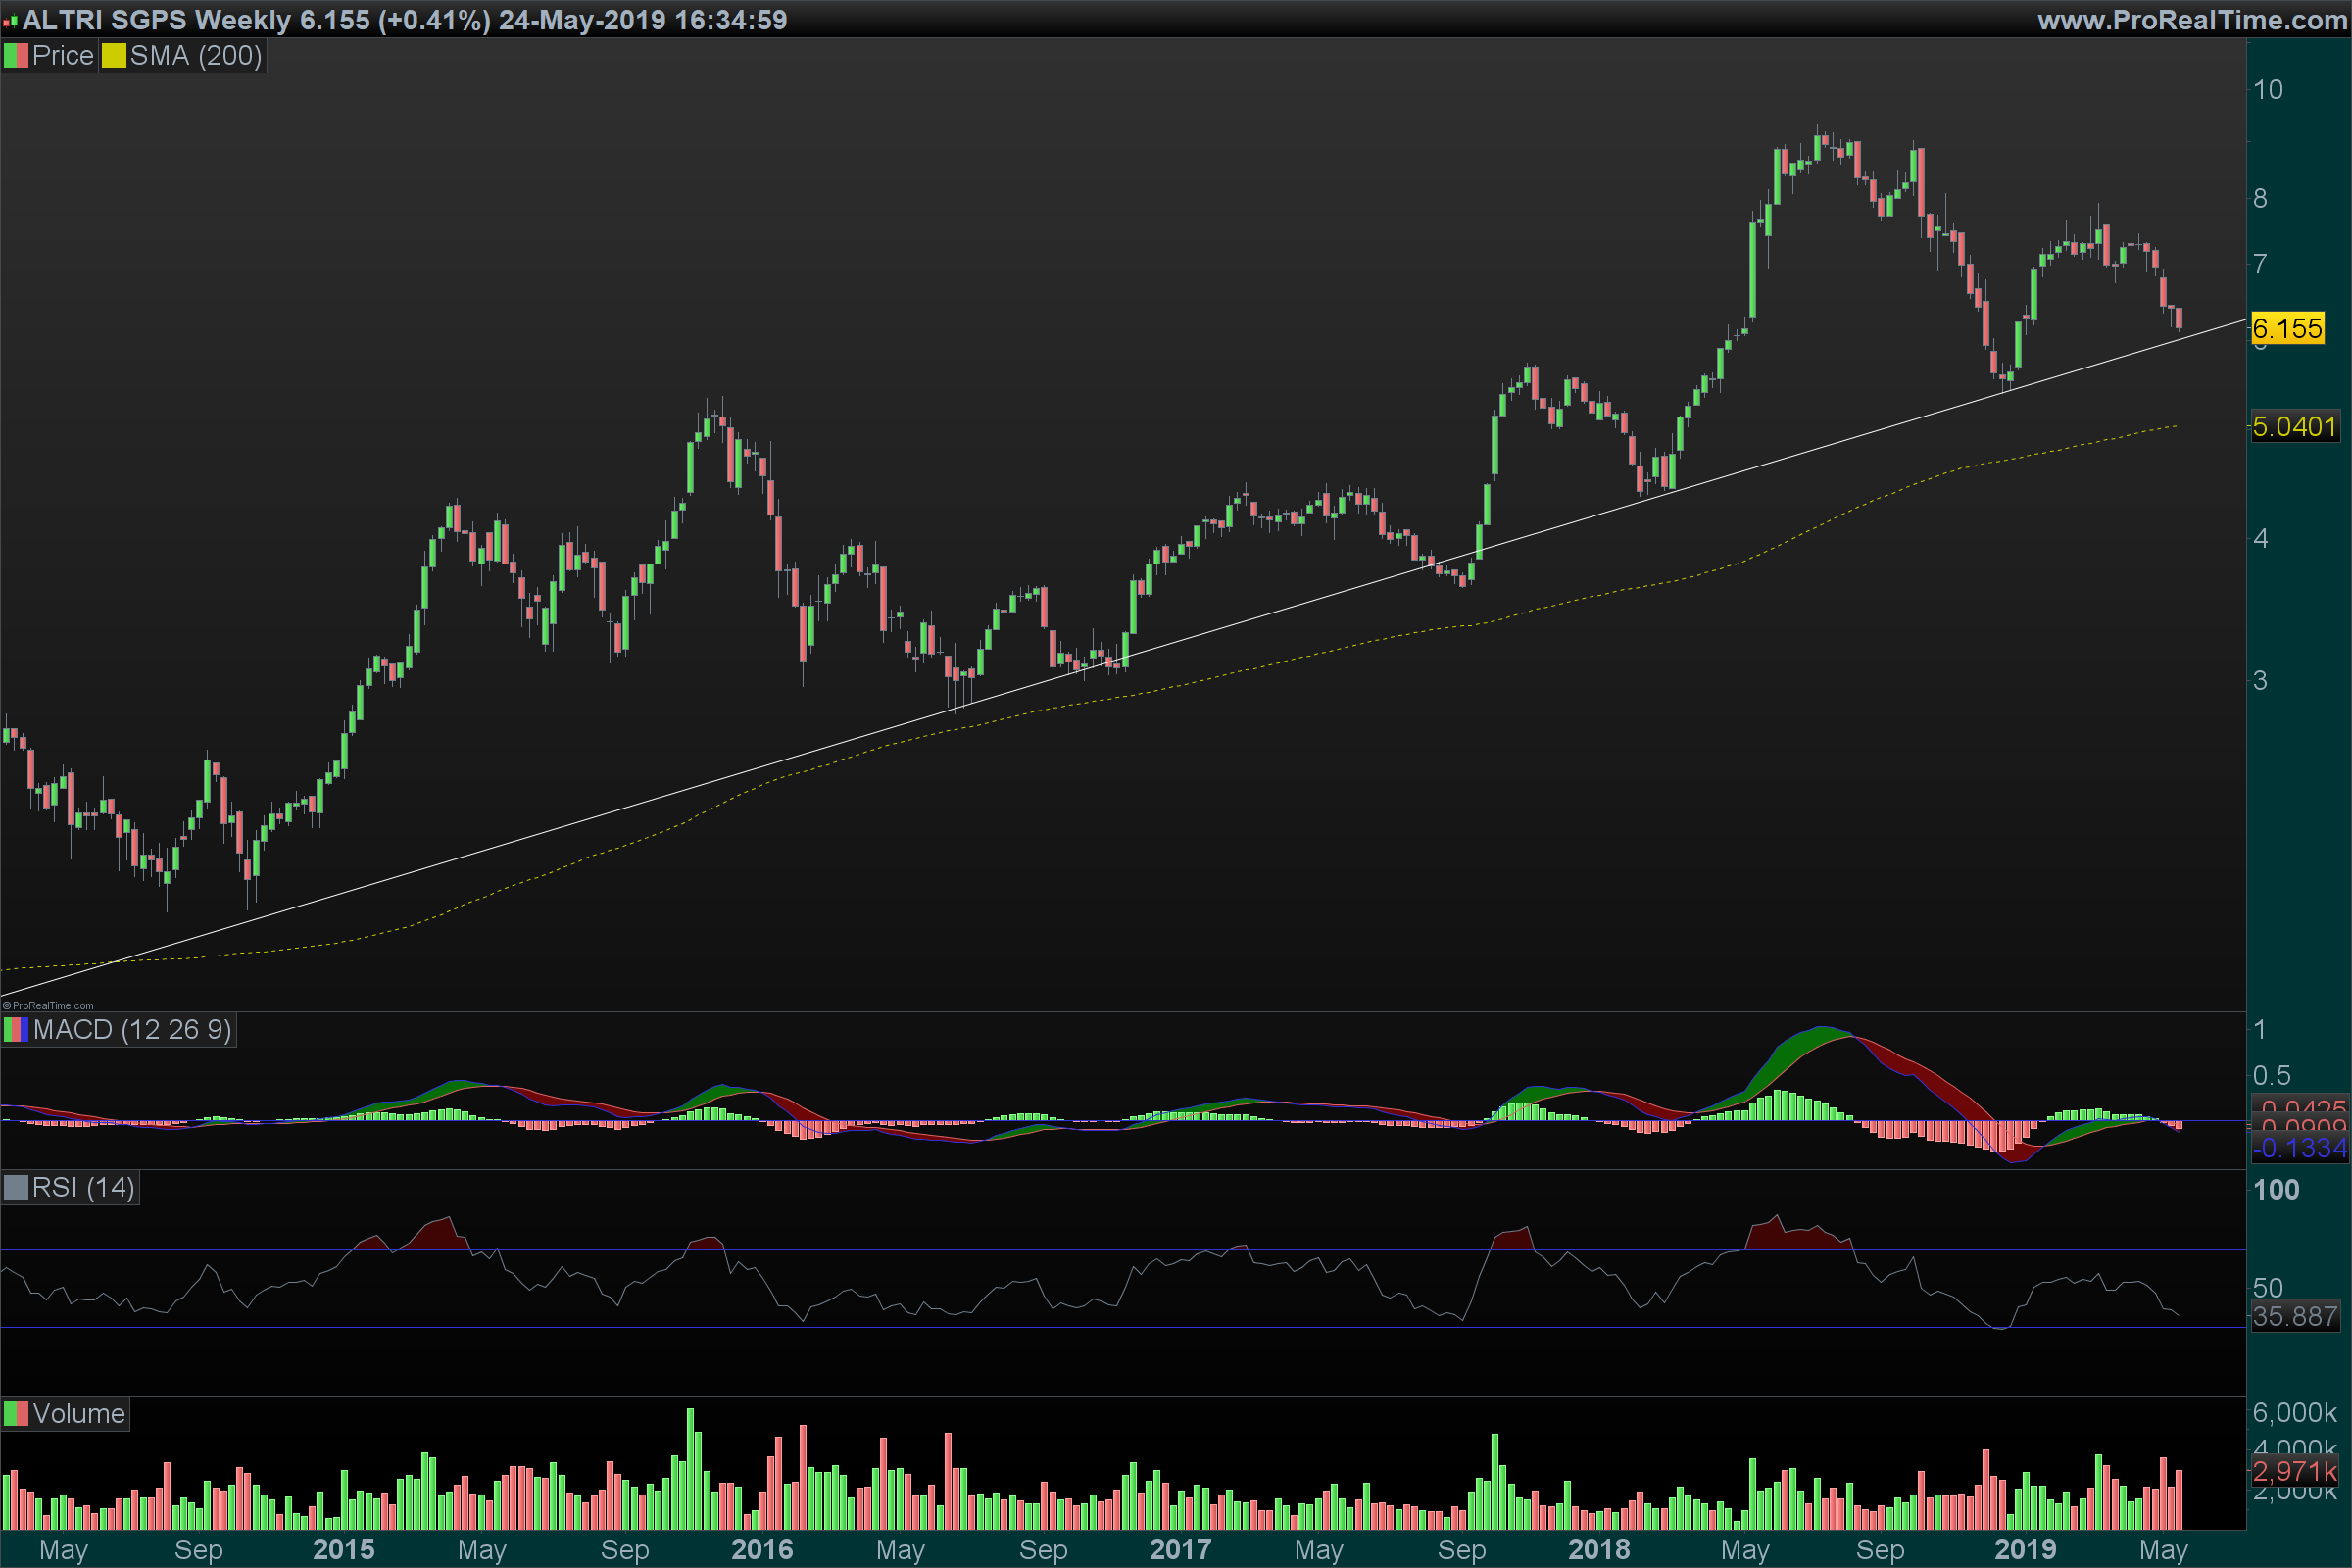Click the Volume panel legend icon

tap(16, 1414)
